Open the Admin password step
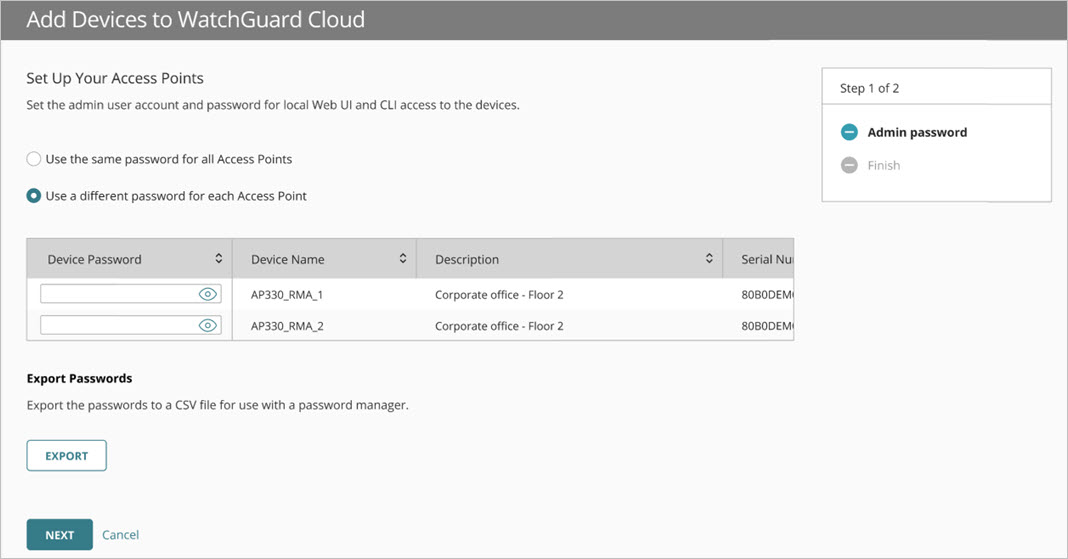Viewport: 1068px width, 559px height. click(917, 132)
